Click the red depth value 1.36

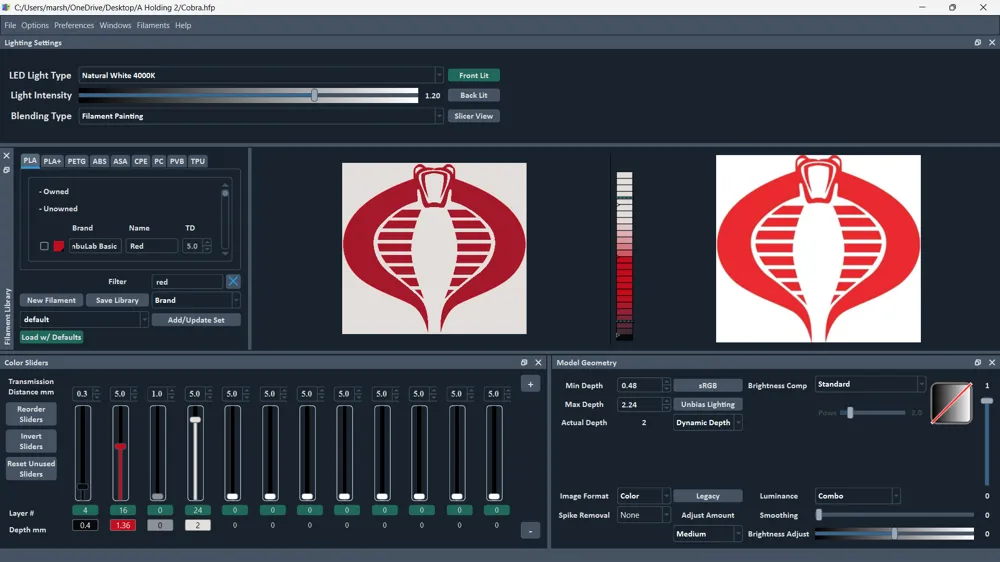tap(122, 525)
